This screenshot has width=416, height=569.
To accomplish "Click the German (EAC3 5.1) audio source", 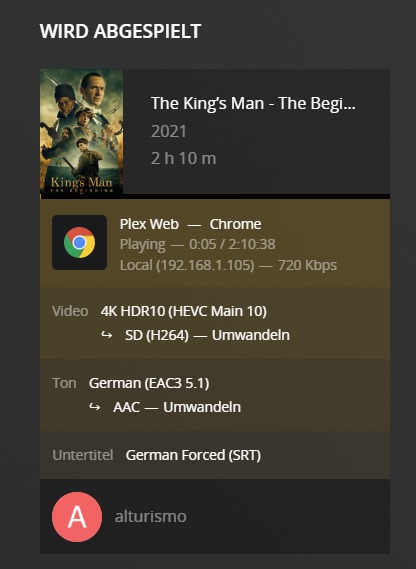I will coord(149,383).
